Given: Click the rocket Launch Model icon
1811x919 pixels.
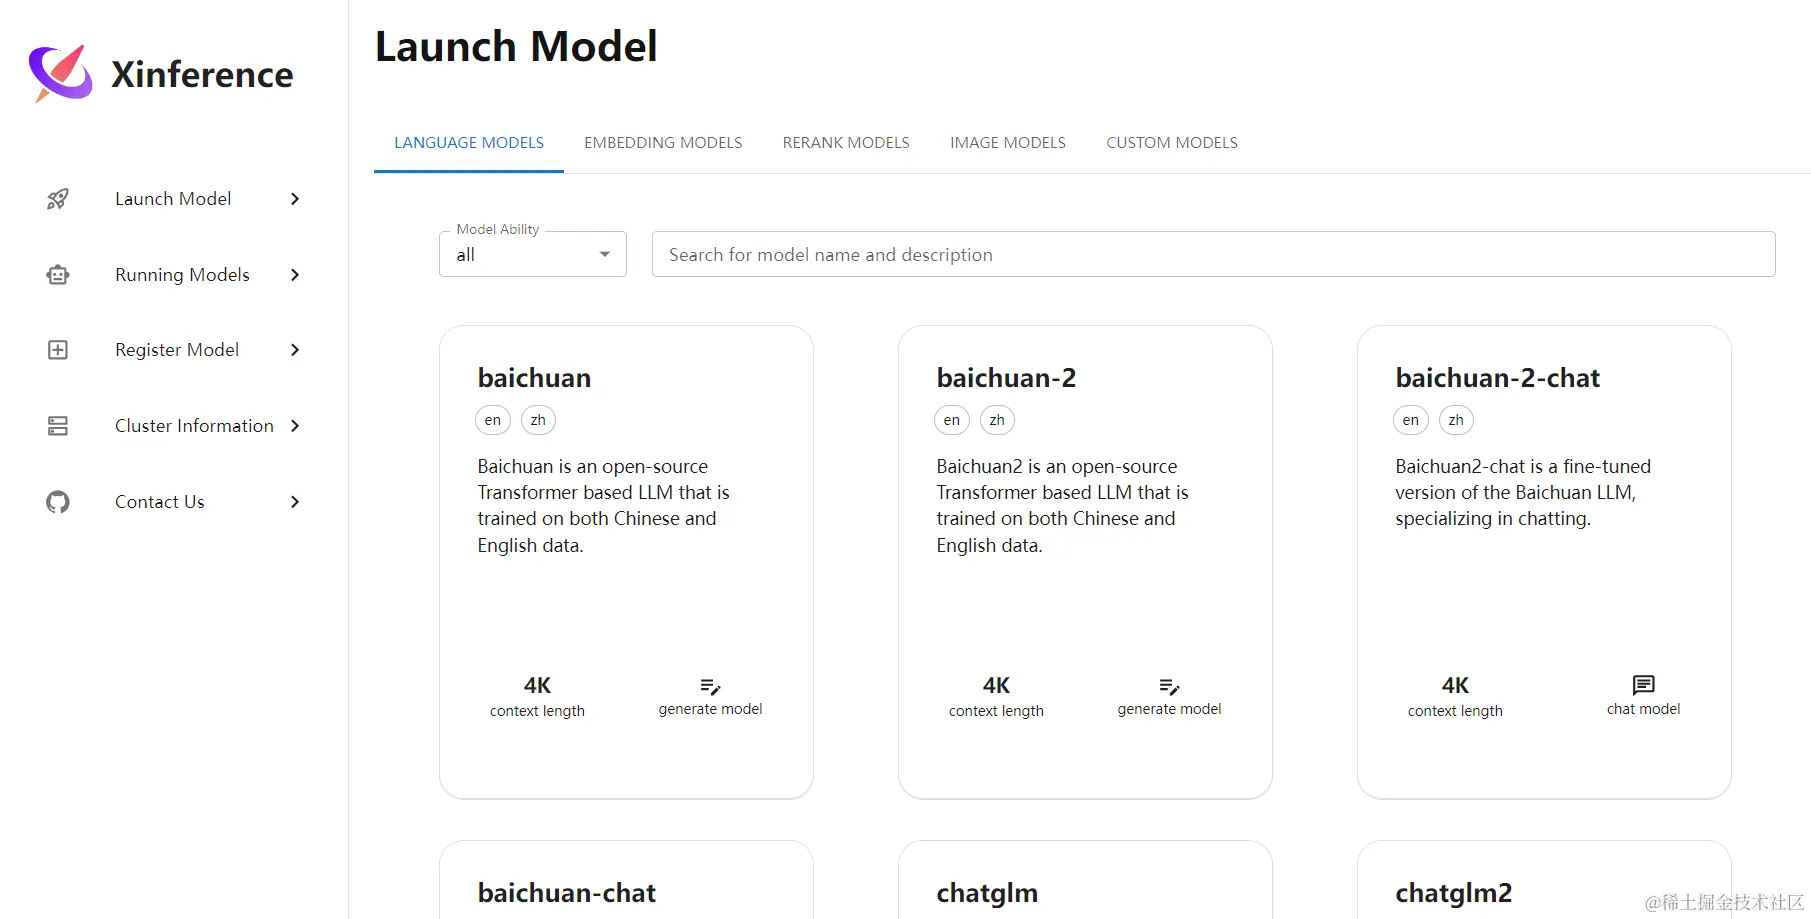Looking at the screenshot, I should point(58,199).
